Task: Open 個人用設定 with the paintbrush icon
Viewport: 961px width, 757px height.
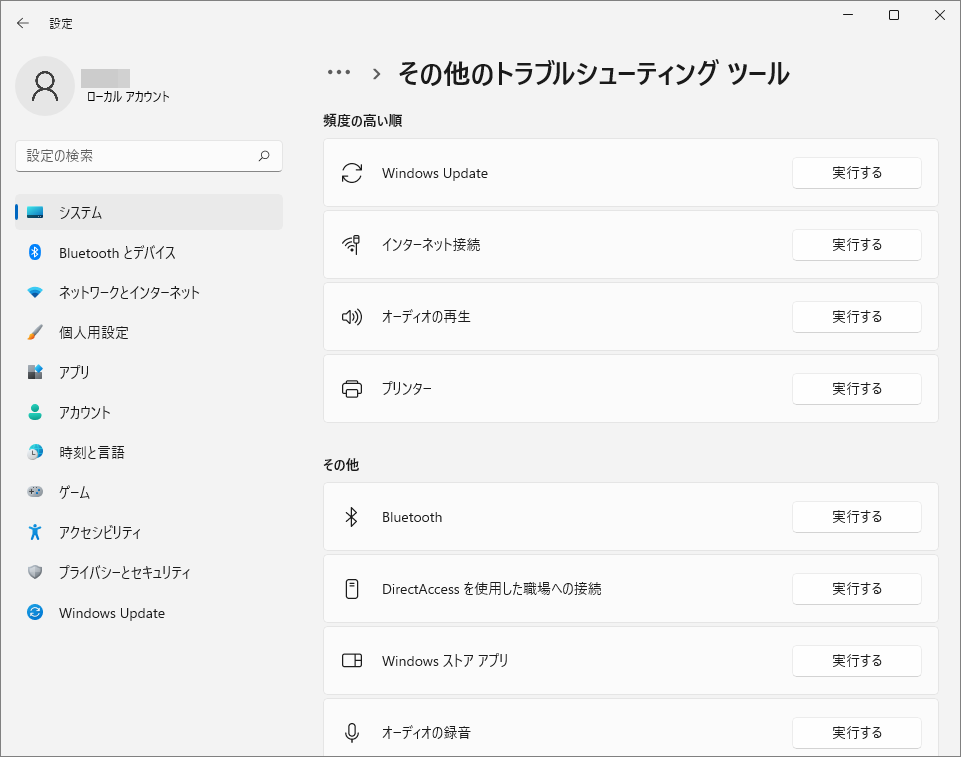Action: [93, 333]
